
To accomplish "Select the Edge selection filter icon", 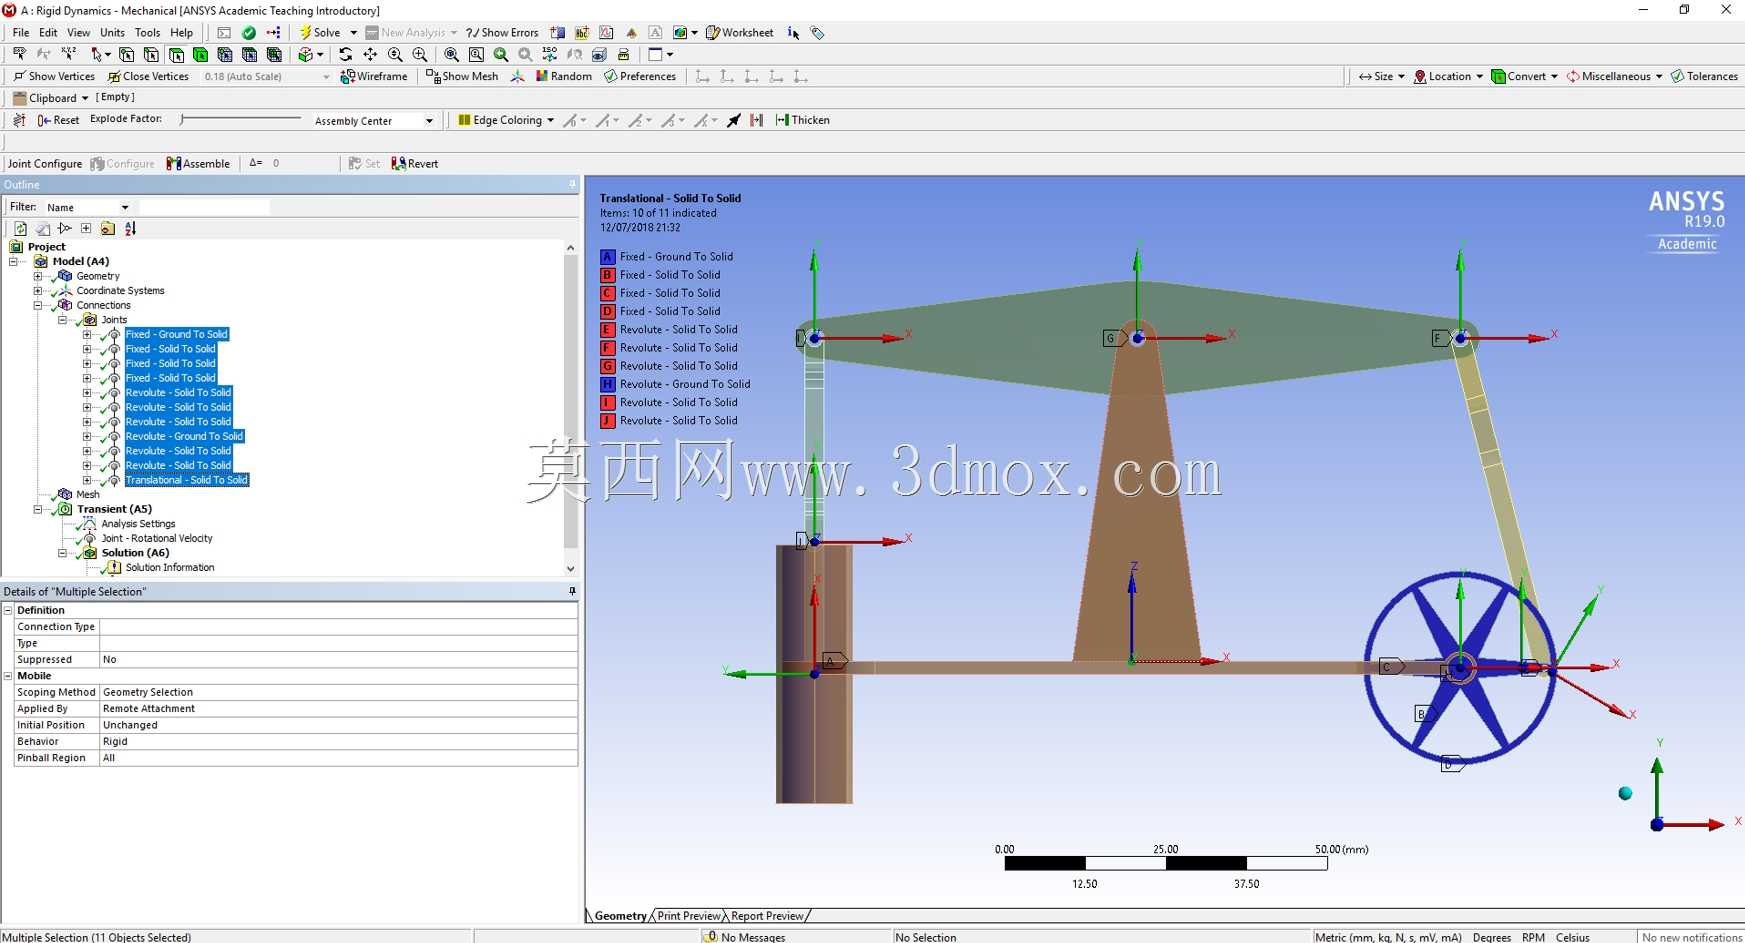I will 151,55.
